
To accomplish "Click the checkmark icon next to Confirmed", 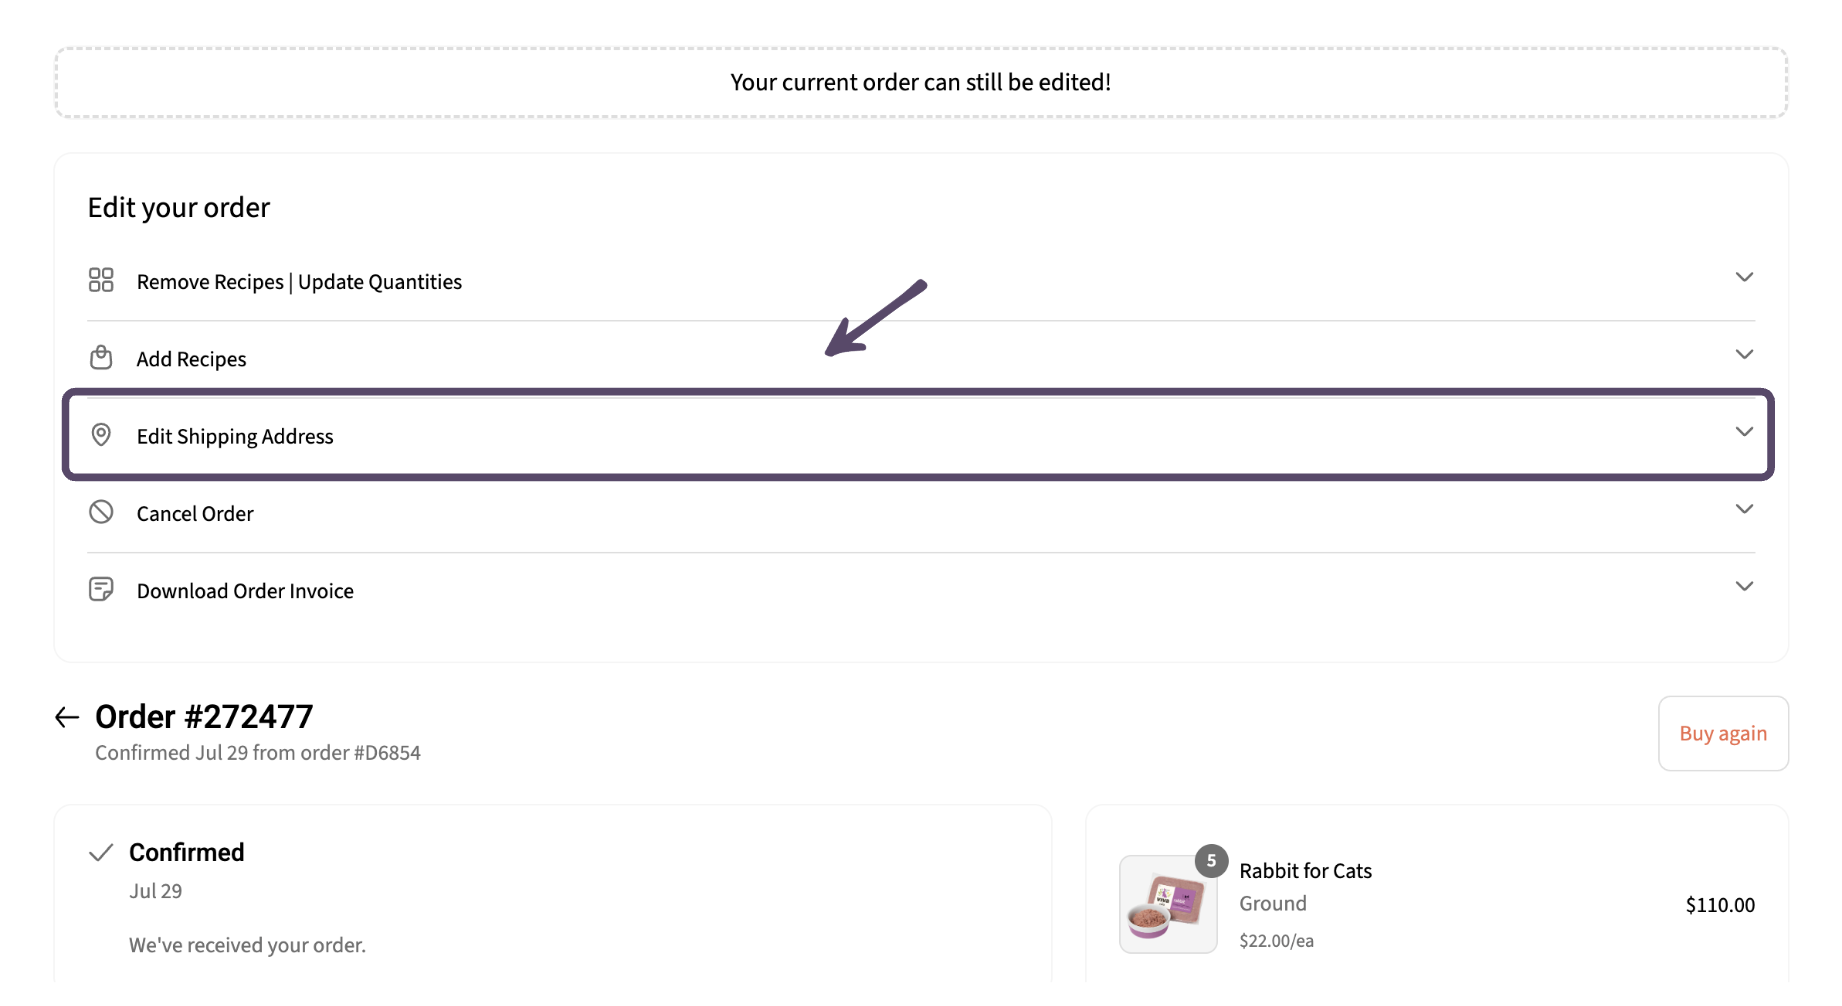I will coord(101,853).
